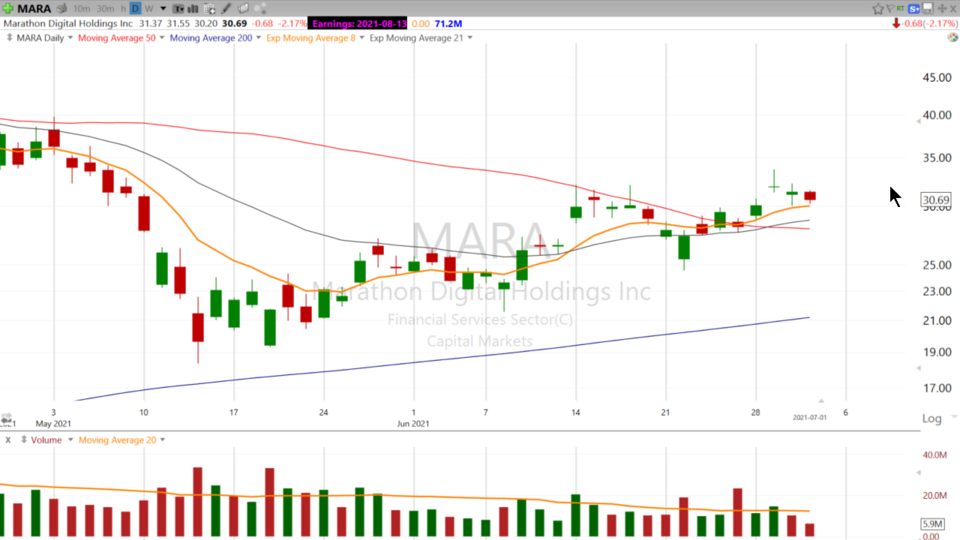Click the red down-arrow change indicator
The height and width of the screenshot is (540, 960).
pos(896,23)
